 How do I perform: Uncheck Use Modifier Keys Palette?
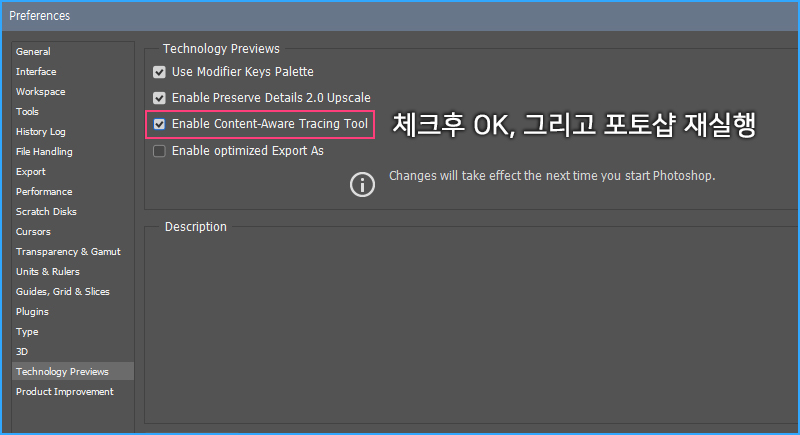159,72
